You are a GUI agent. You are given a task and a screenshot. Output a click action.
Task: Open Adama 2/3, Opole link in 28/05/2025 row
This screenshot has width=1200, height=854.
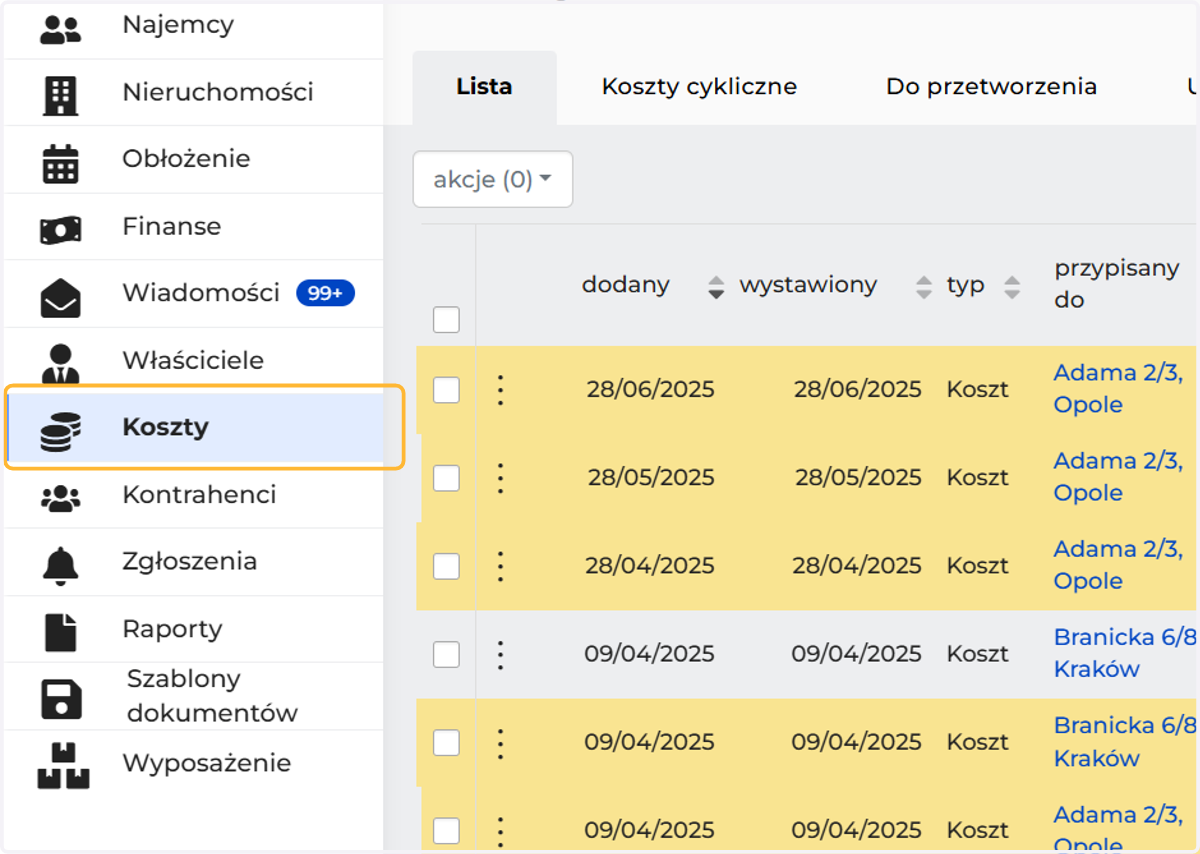[x=1118, y=477]
